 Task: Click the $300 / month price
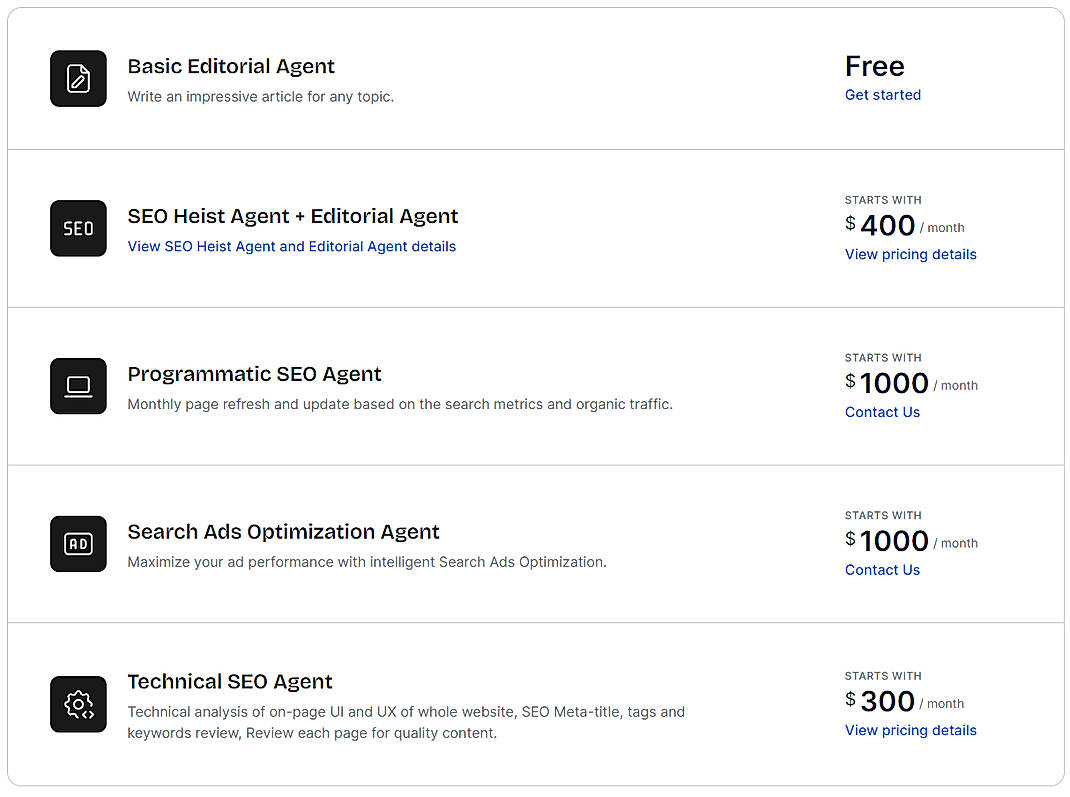pos(905,701)
